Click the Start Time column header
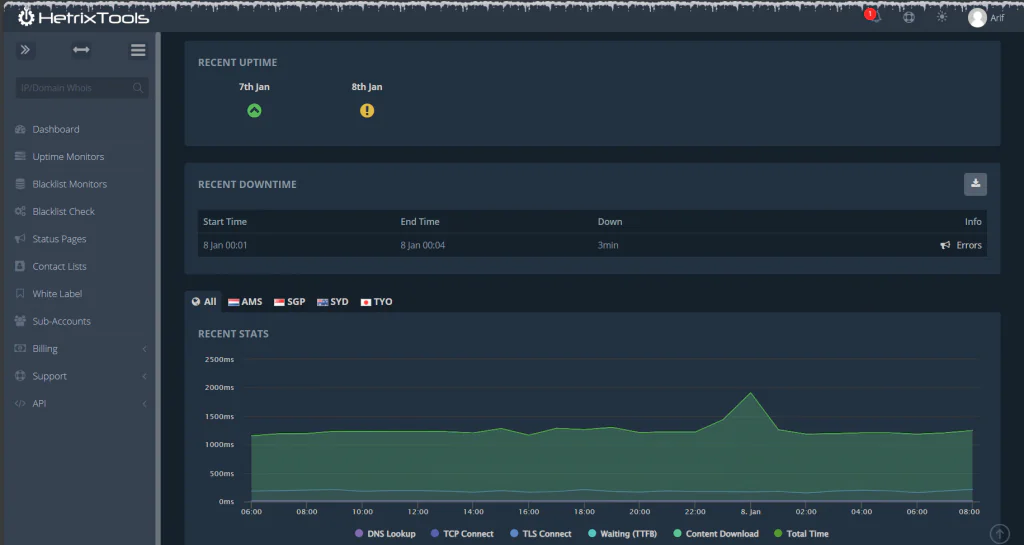Image resolution: width=1024 pixels, height=545 pixels. pos(225,222)
